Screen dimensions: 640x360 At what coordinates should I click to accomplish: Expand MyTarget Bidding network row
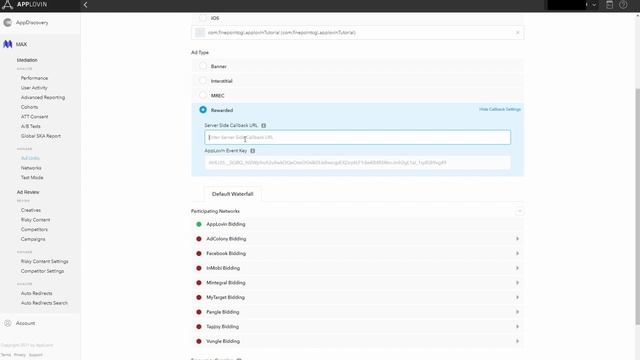tap(517, 298)
